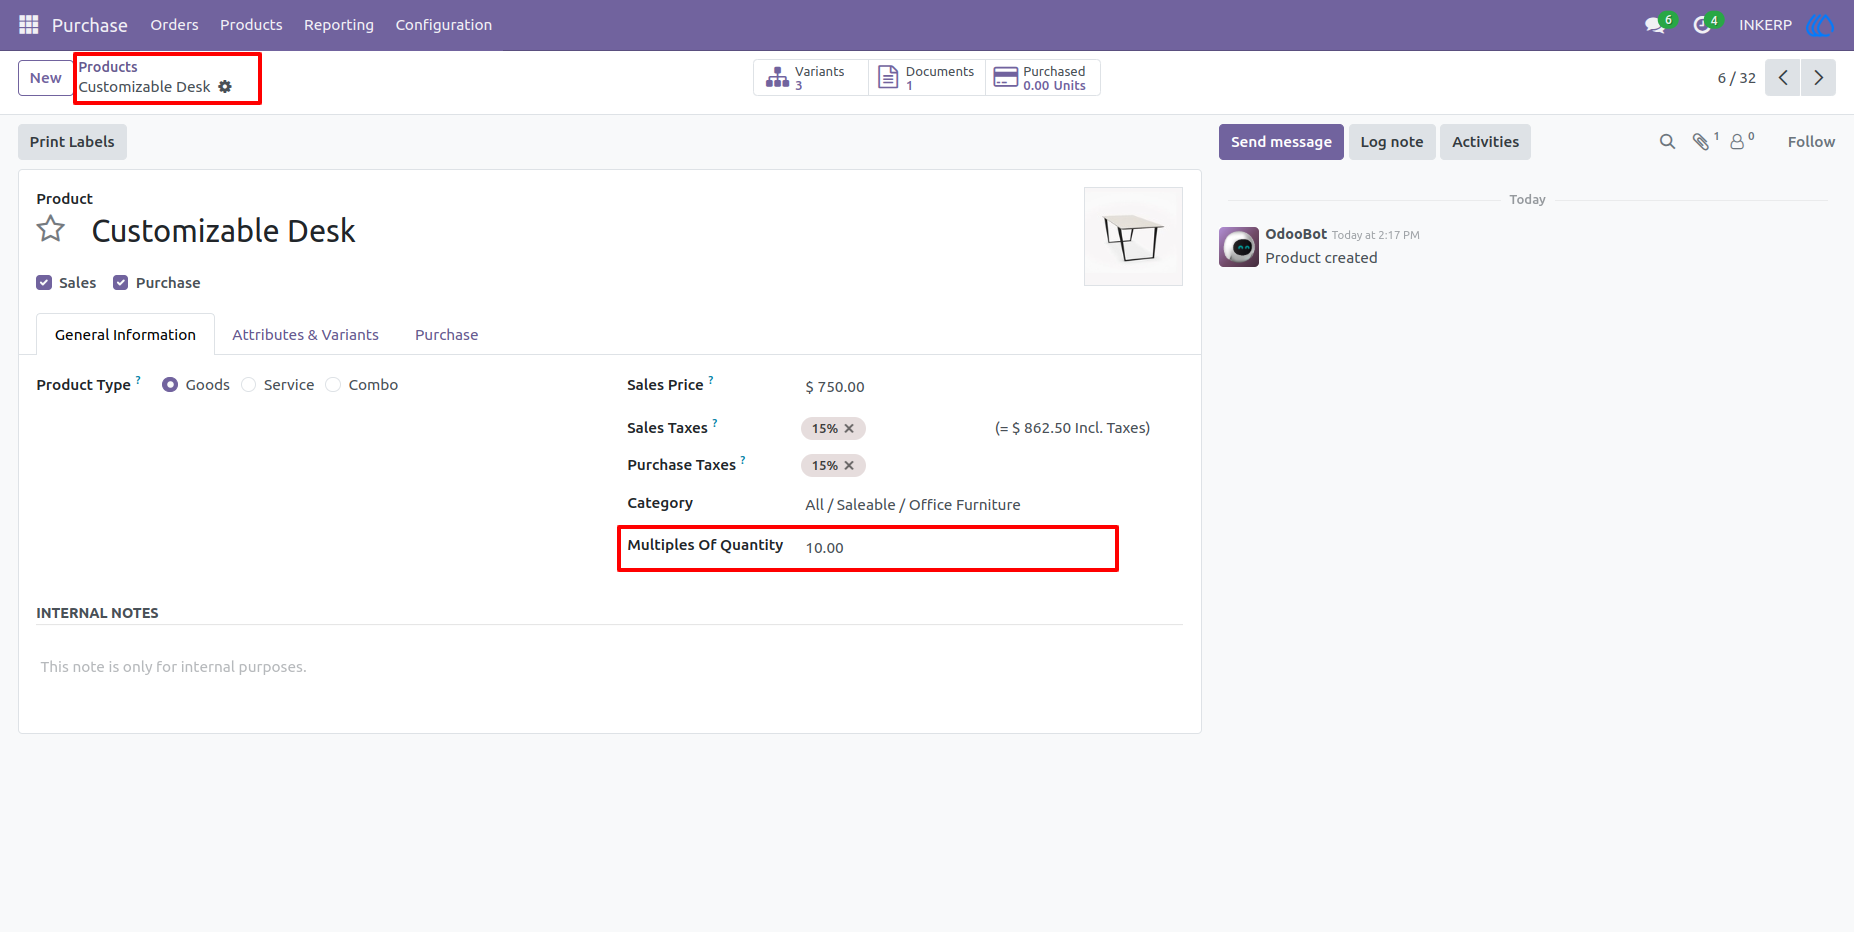Select the General Information tab

tap(126, 335)
